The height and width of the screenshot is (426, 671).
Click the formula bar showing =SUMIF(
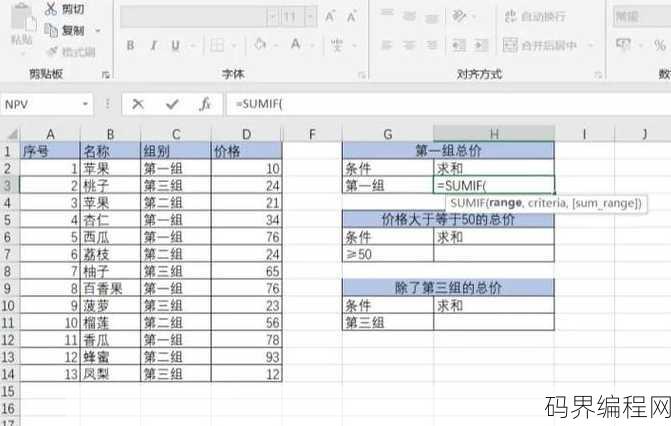coord(448,104)
